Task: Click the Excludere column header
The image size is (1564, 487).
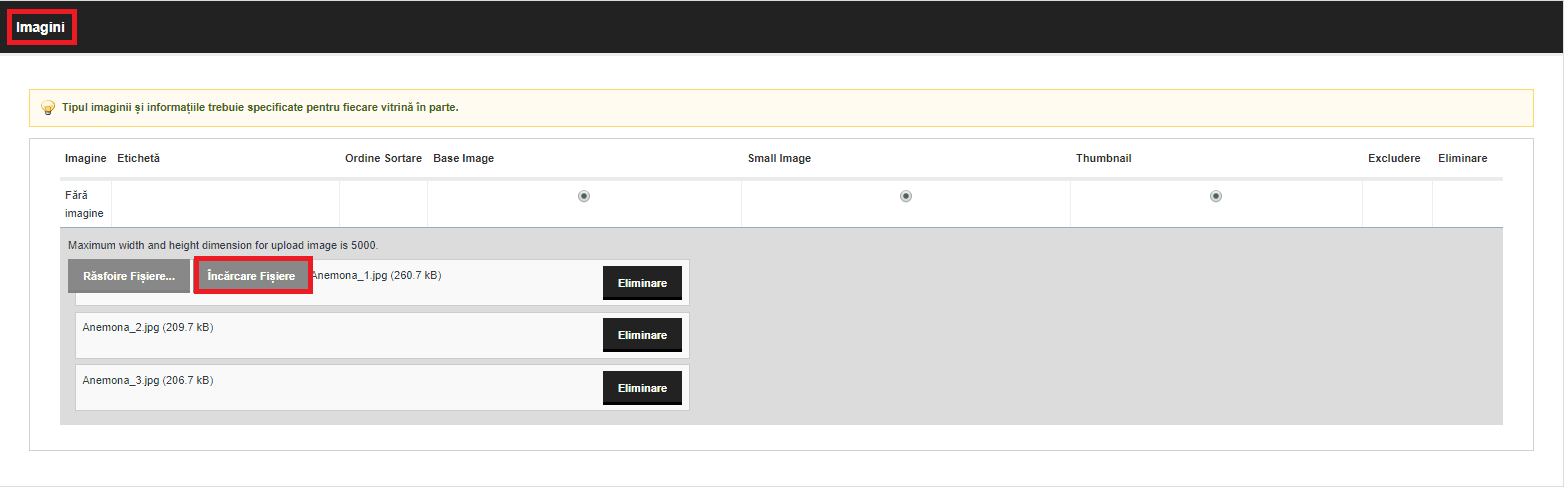Action: (x=1394, y=159)
